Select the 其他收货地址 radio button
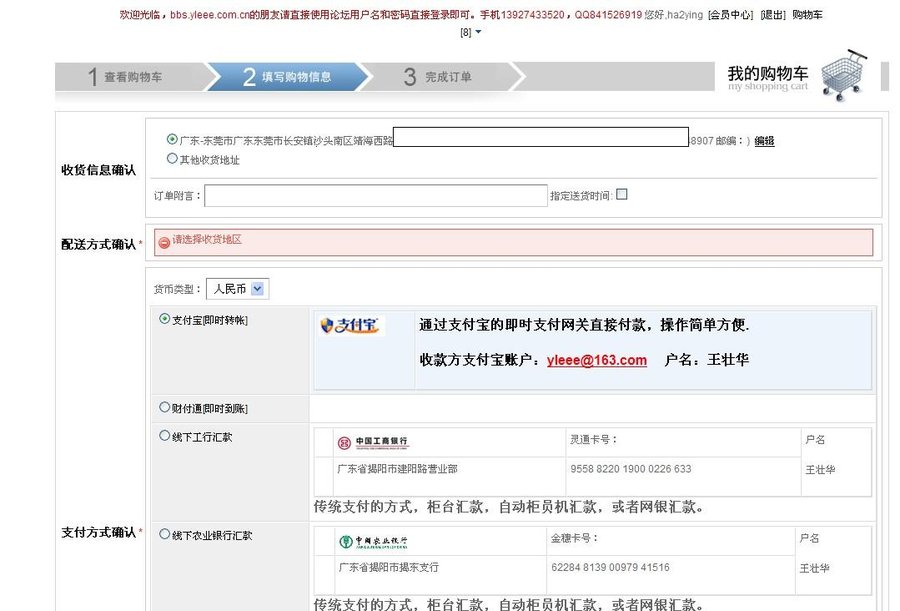The width and height of the screenshot is (900, 611). click(170, 158)
